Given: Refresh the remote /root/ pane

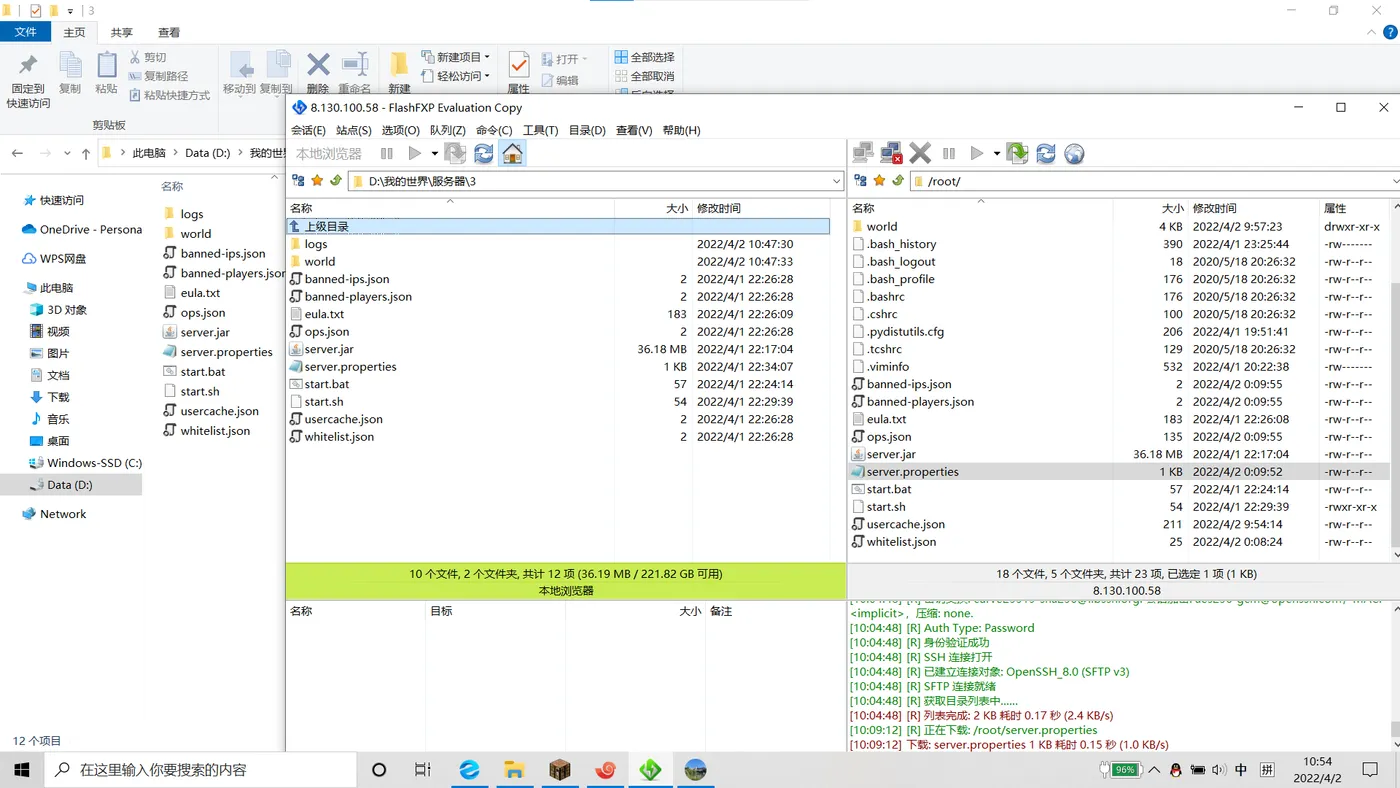Looking at the screenshot, I should (x=1046, y=153).
